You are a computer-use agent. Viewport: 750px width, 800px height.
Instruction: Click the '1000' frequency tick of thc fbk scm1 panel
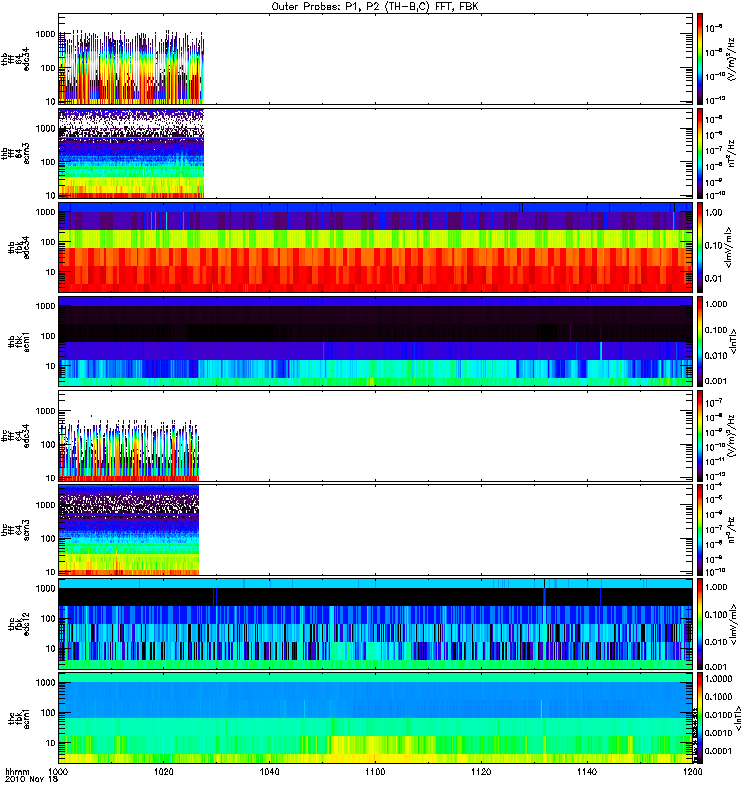click(45, 683)
